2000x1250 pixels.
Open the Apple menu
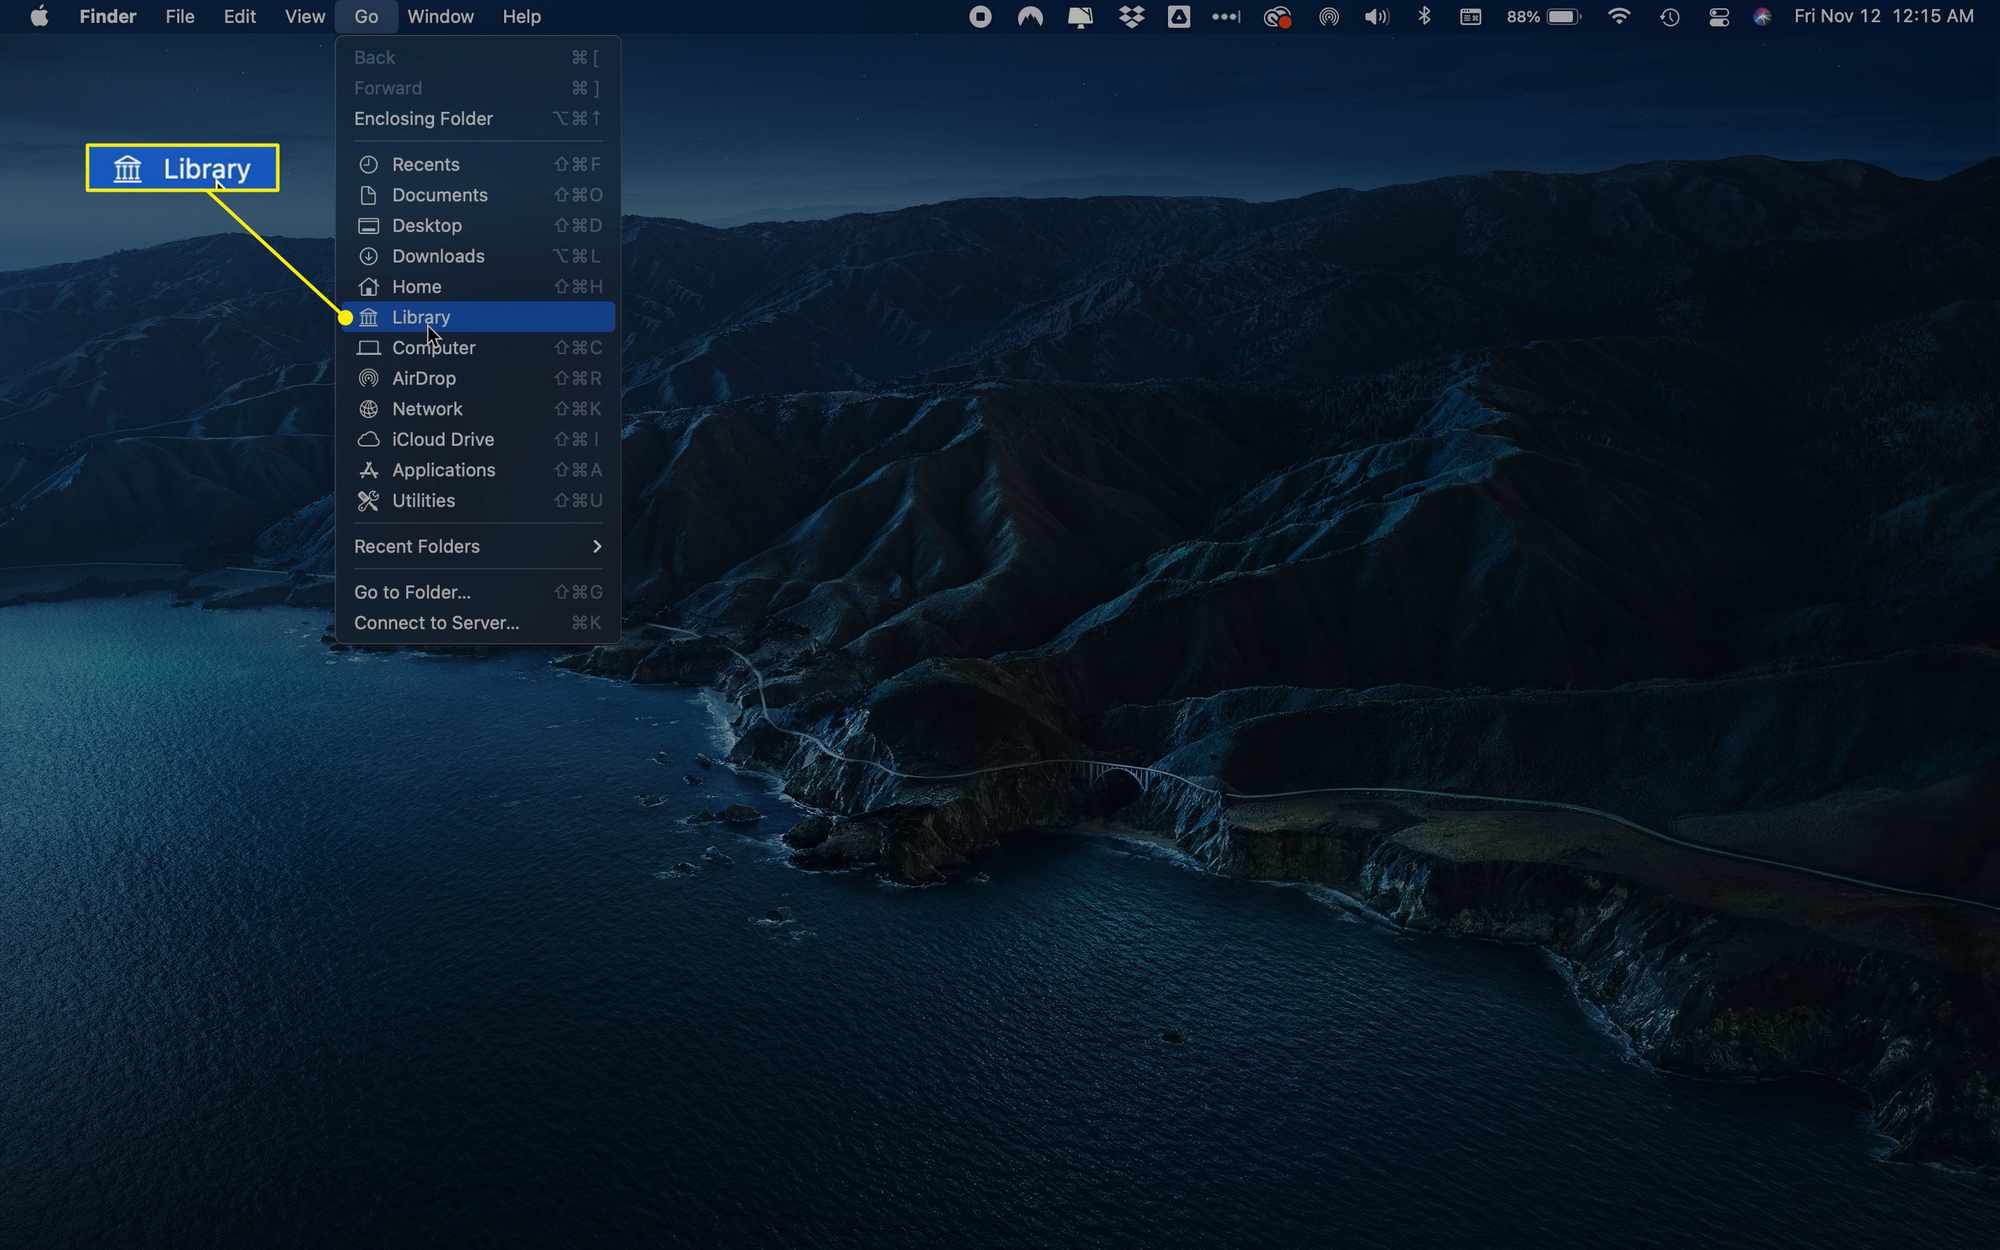click(x=39, y=17)
